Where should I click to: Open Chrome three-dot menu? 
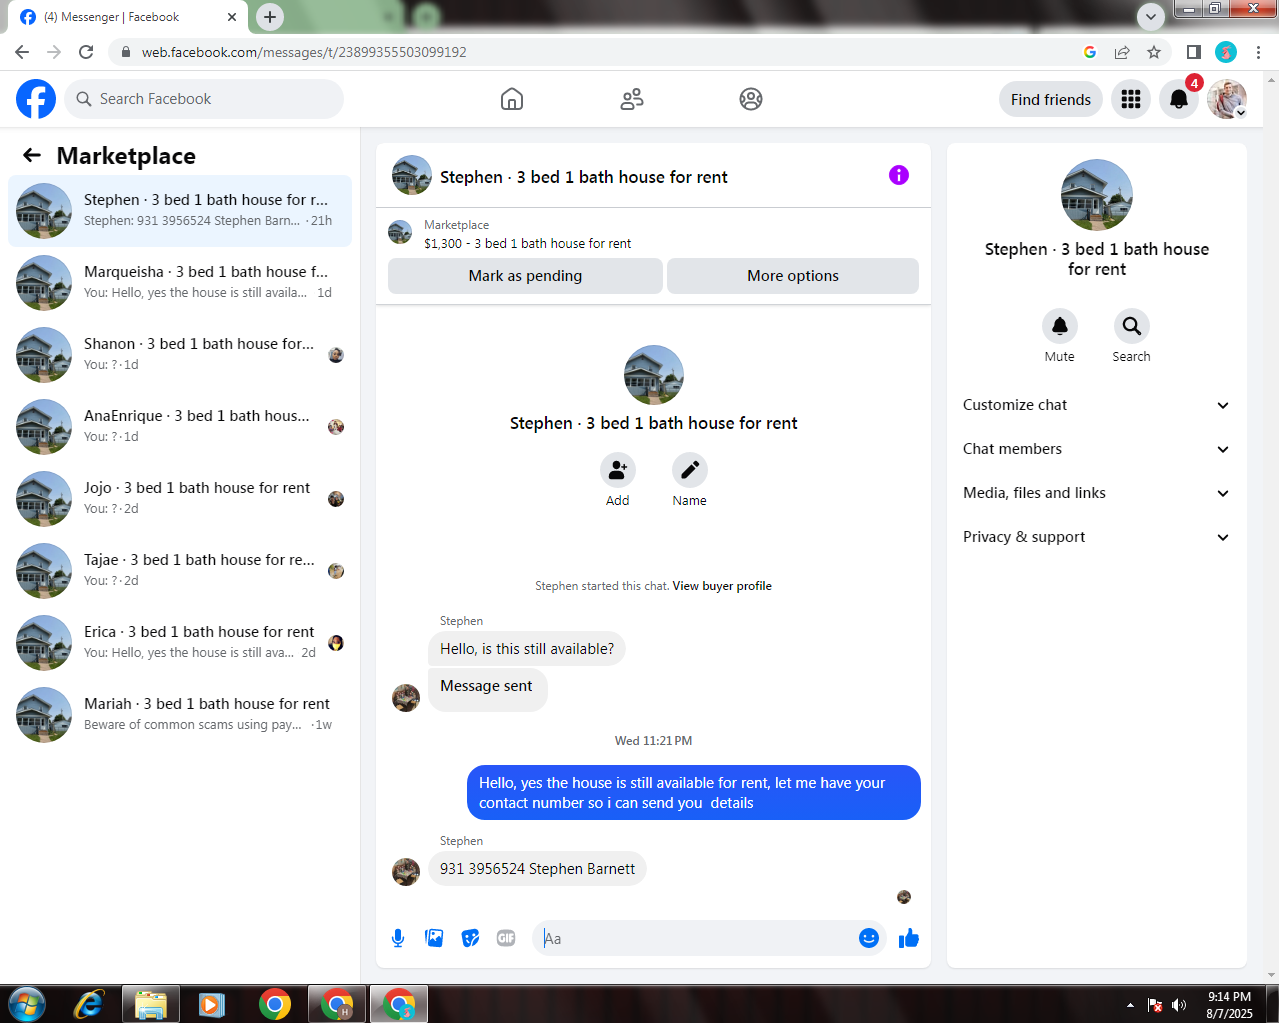coord(1259,52)
